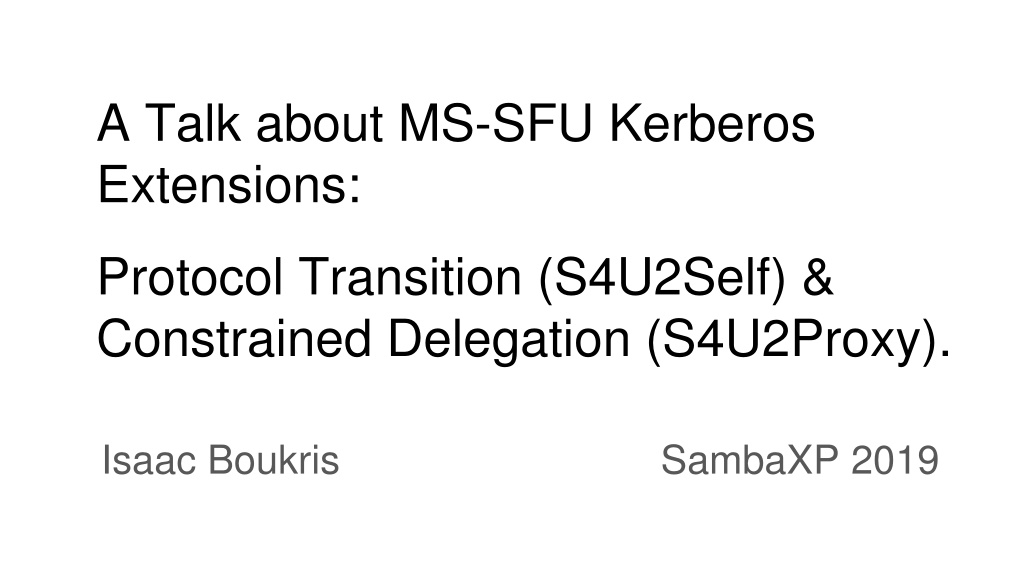Select the word "Constrained"
Viewport: 1024px width, 576px height.
[235, 338]
